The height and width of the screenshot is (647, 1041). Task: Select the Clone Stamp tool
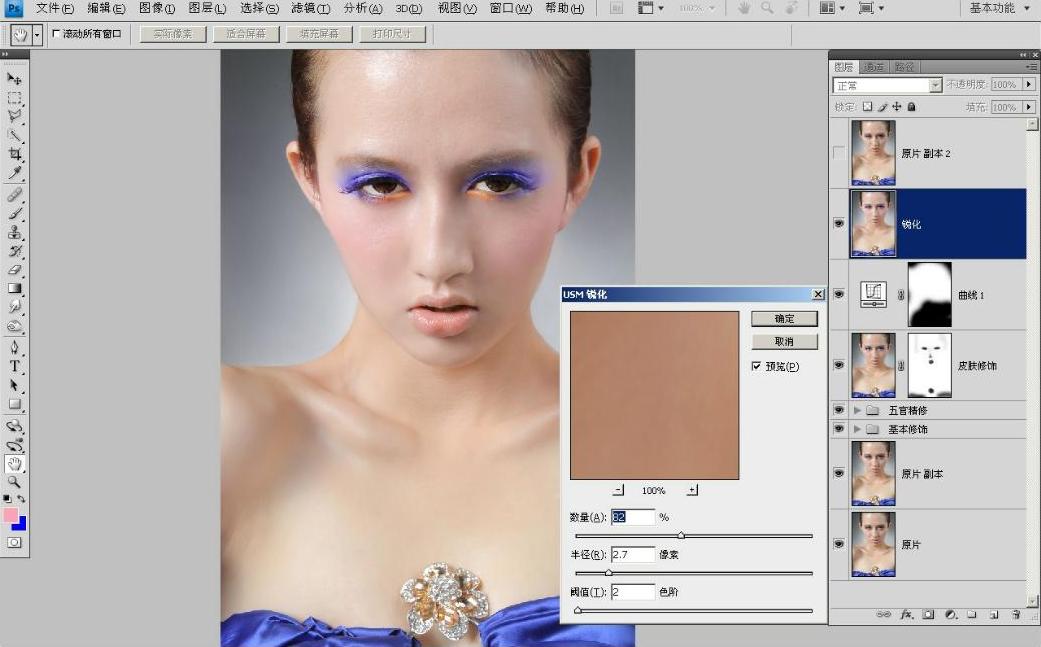point(14,232)
